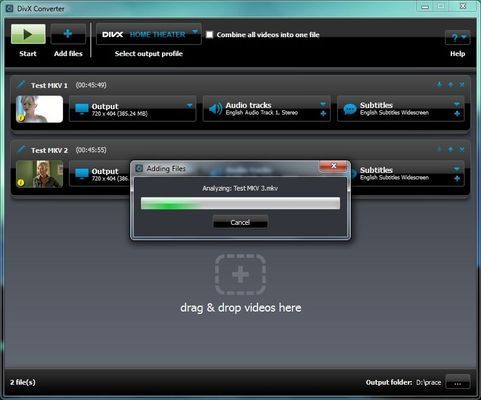
Task: Remove Test MKV 1 from the list
Action: coord(462,85)
